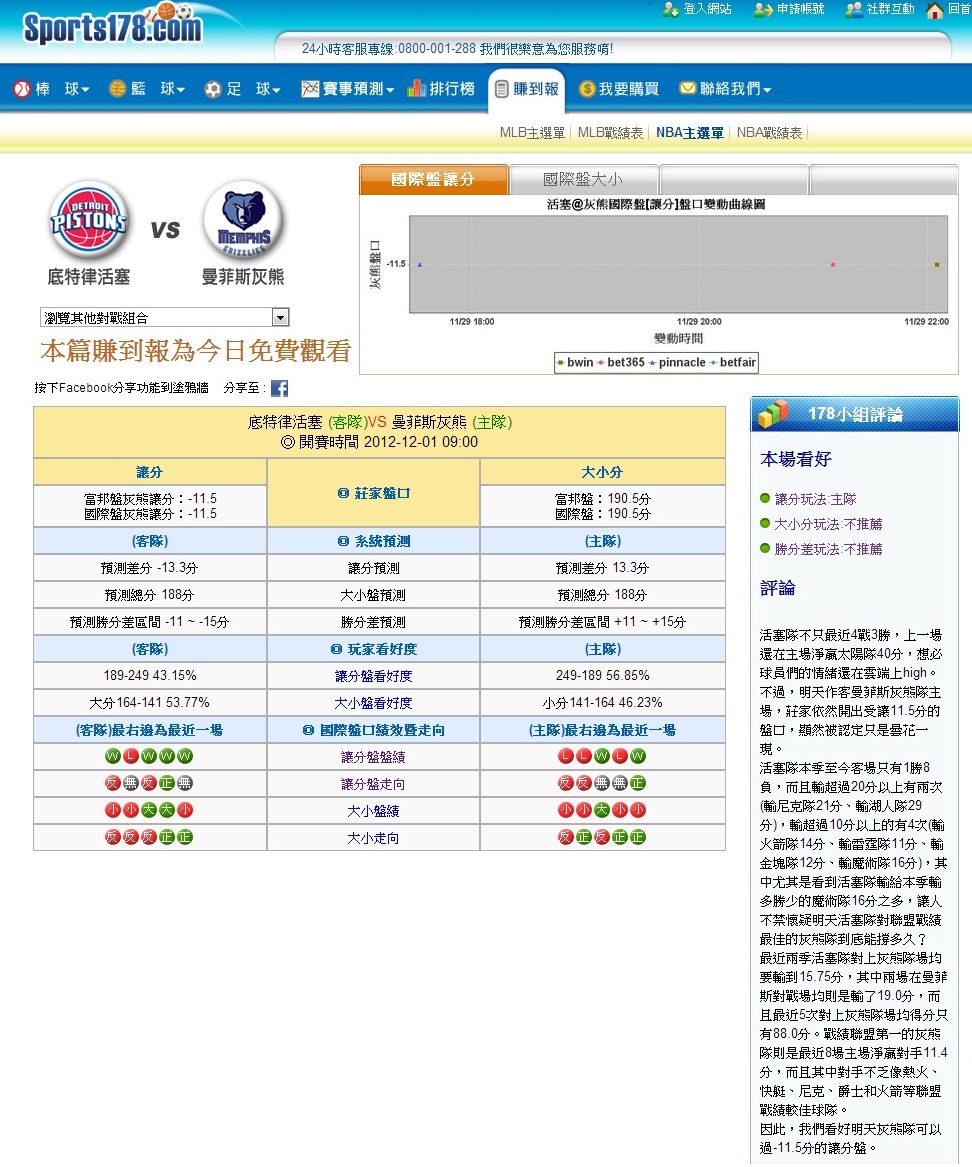
Task: Open the 賽事預測 predictions dropdown
Action: (348, 89)
